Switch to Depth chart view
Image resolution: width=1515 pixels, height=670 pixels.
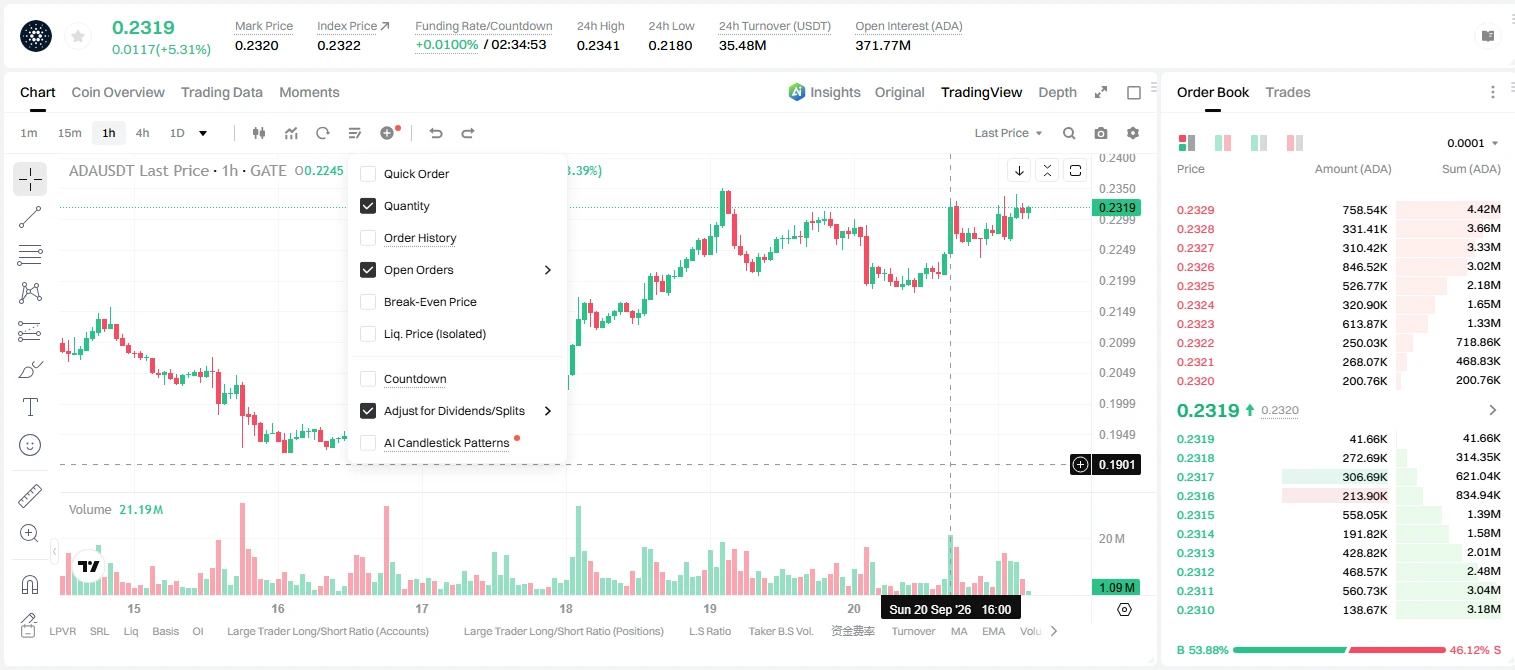(1057, 92)
